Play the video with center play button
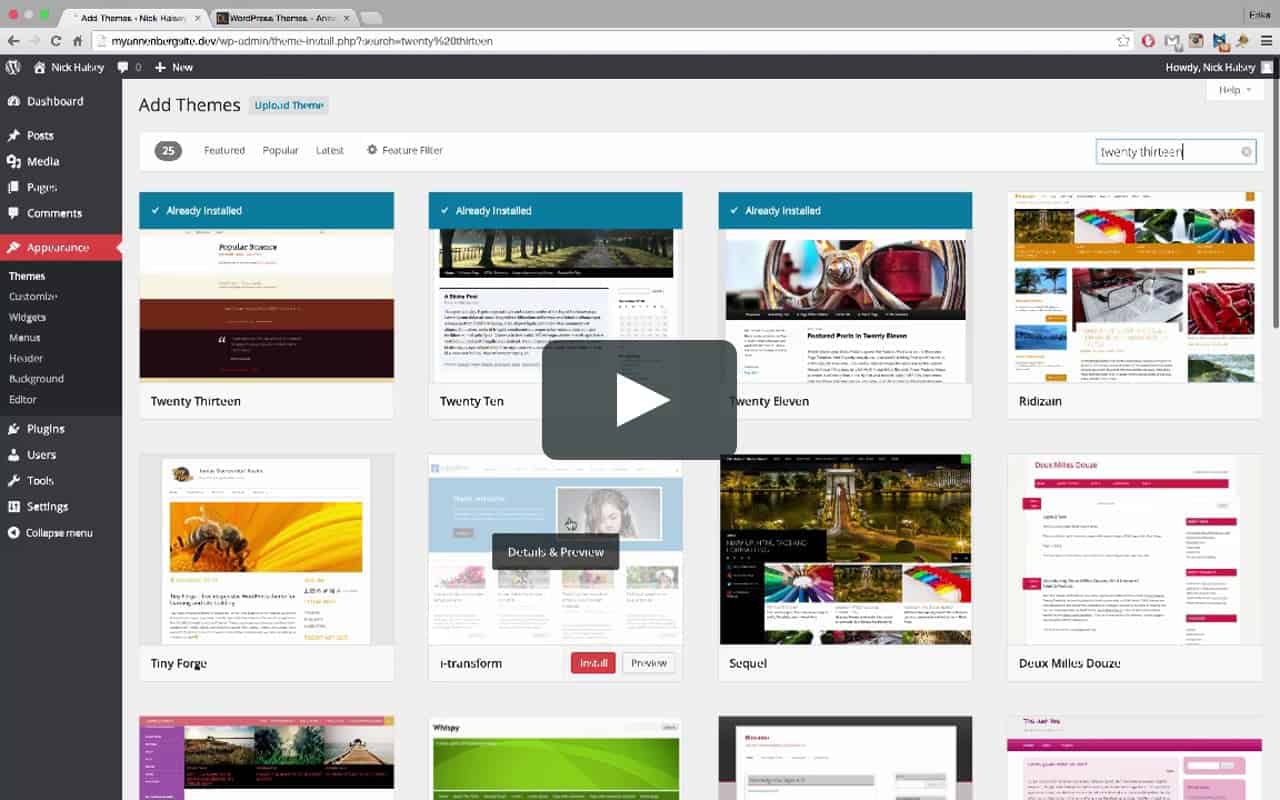This screenshot has width=1280, height=800. pyautogui.click(x=640, y=400)
